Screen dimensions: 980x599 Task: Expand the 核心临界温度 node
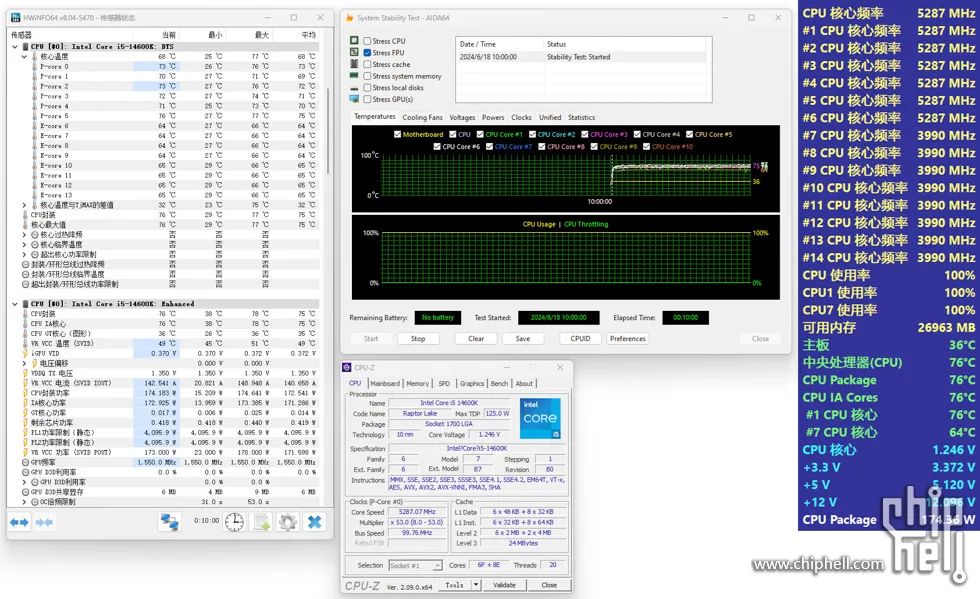[x=24, y=244]
